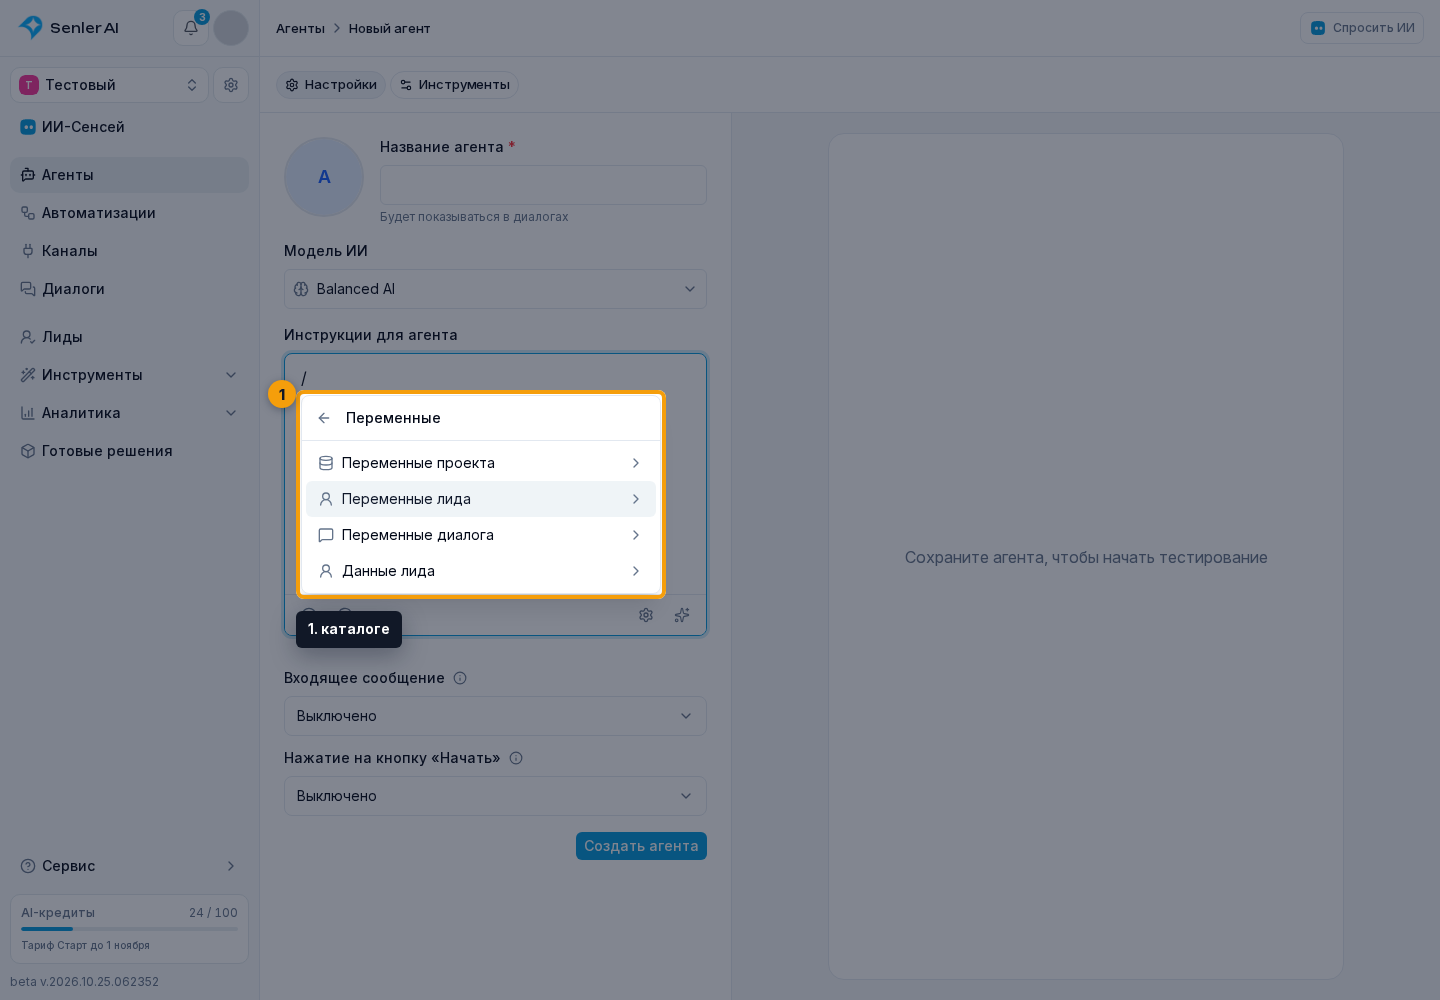Click the beta v.2026.10.25.062352 version text
Viewport: 1440px width, 1000px height.
[84, 982]
